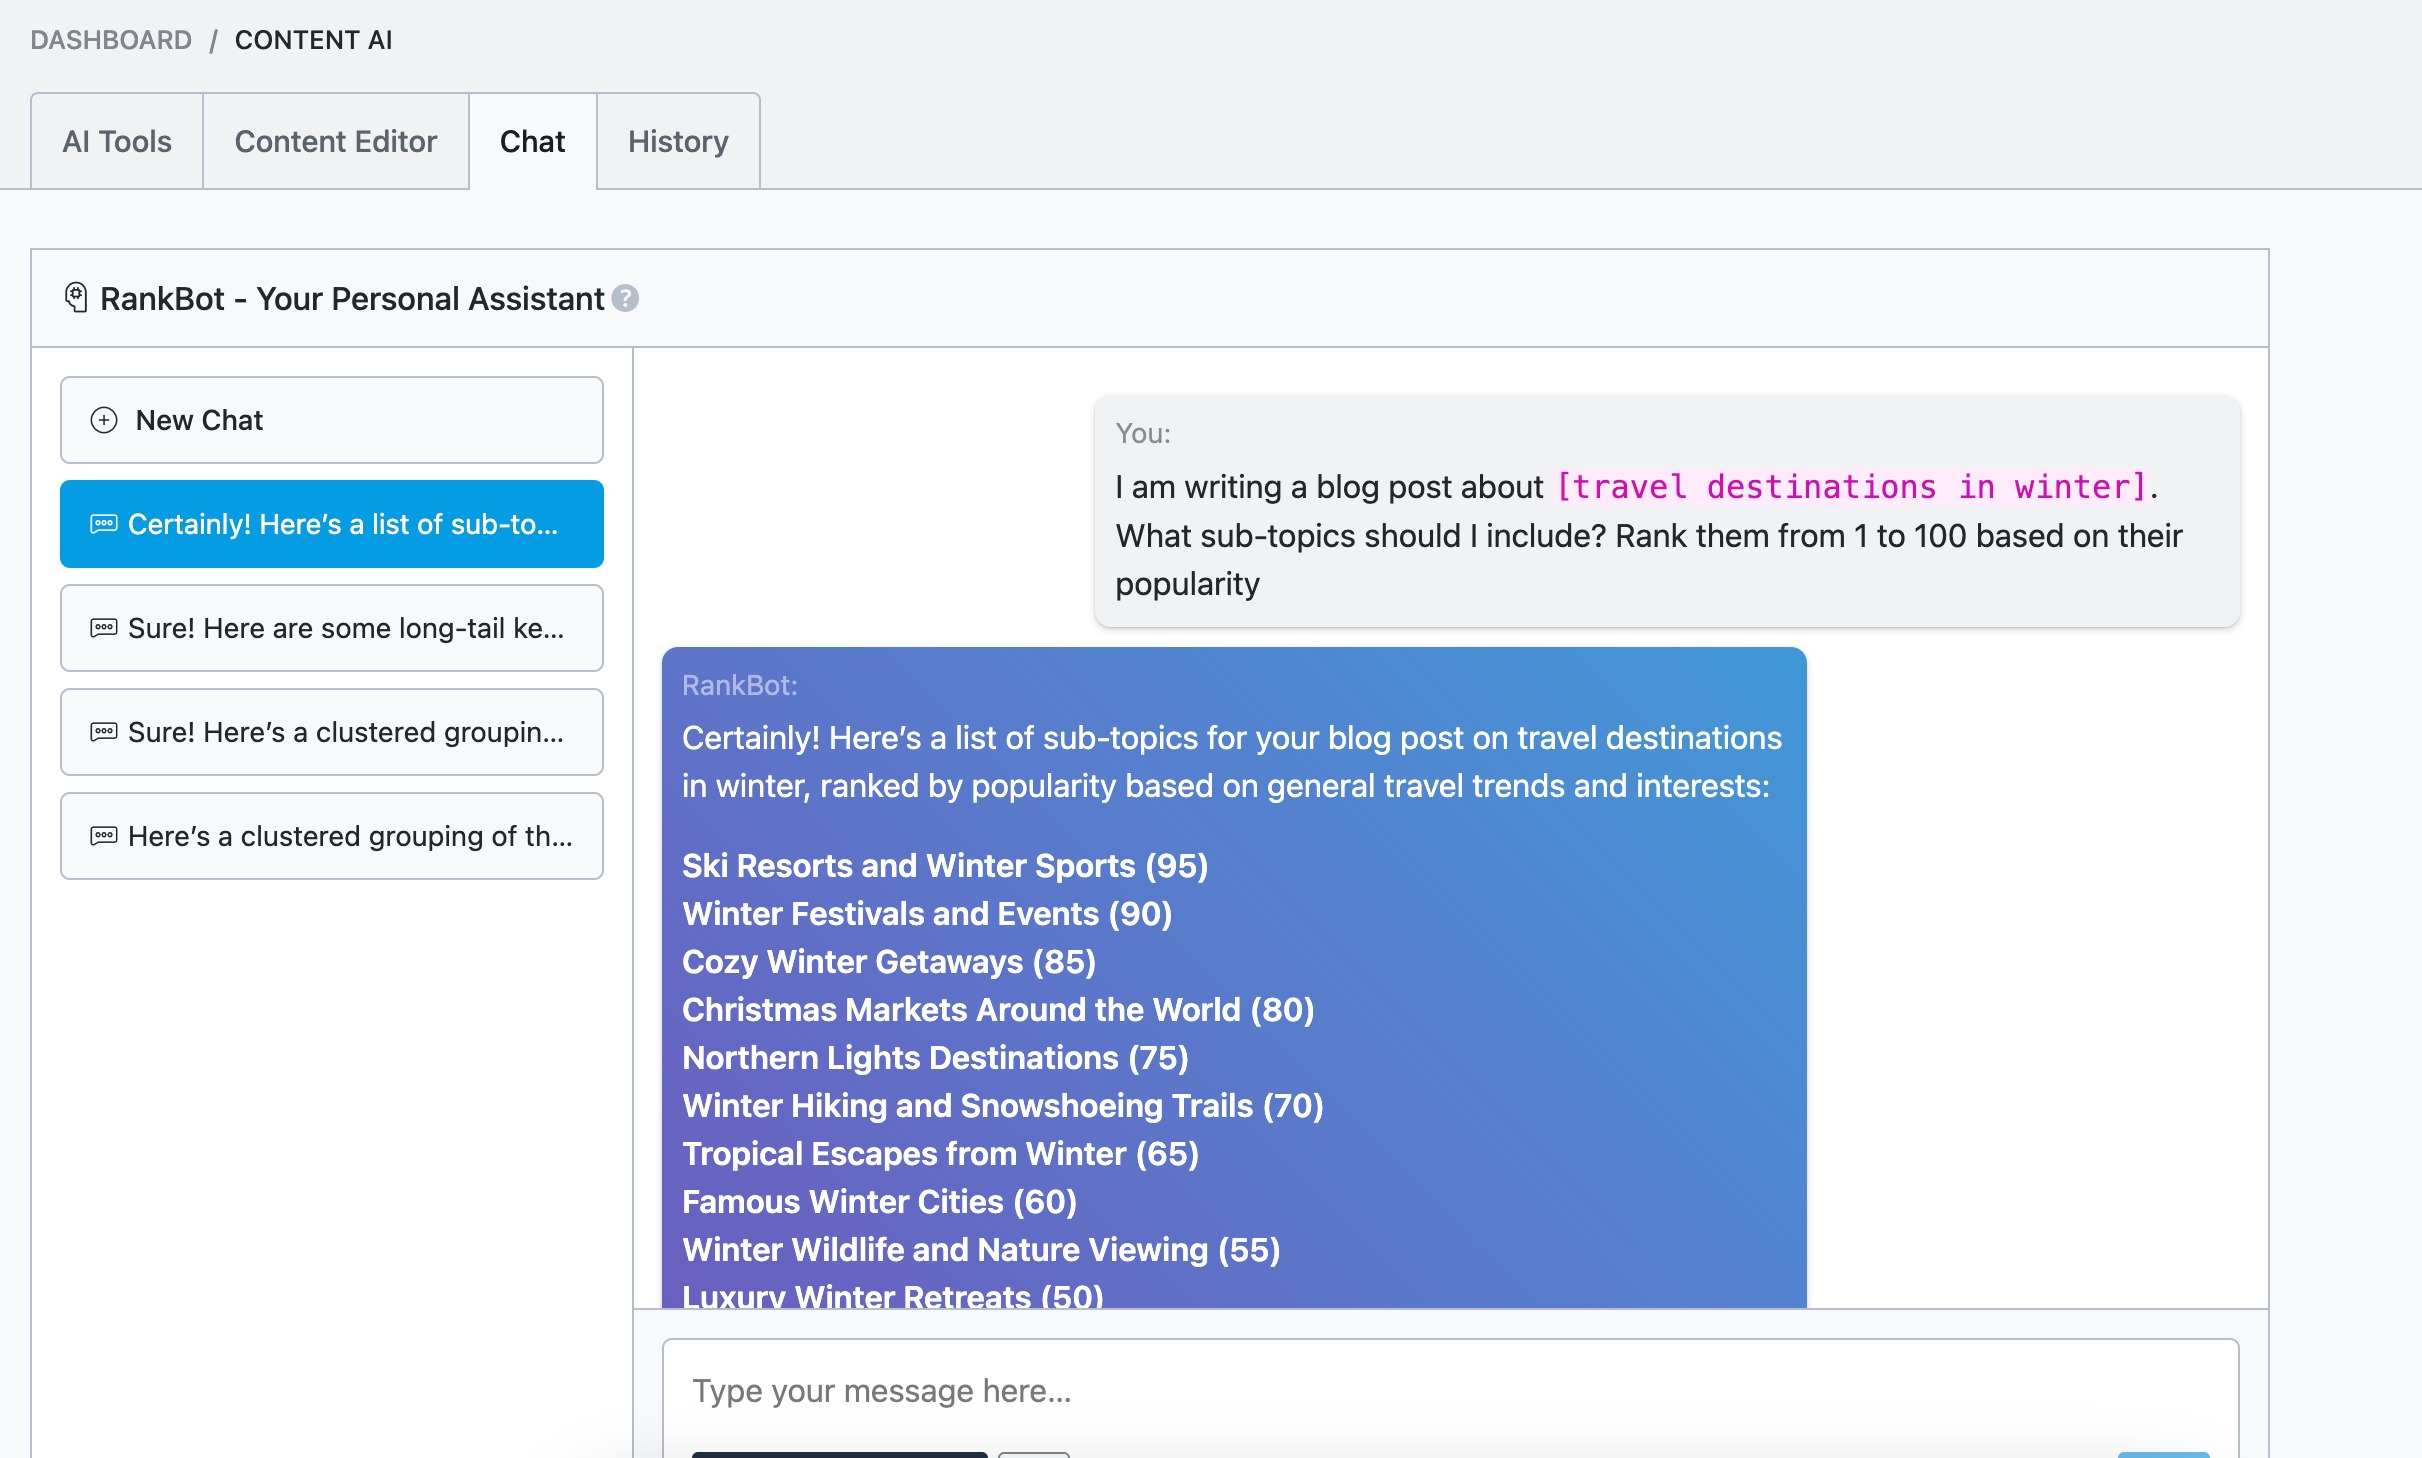Expand the third sidebar chat item
The width and height of the screenshot is (2422, 1458).
pyautogui.click(x=332, y=732)
